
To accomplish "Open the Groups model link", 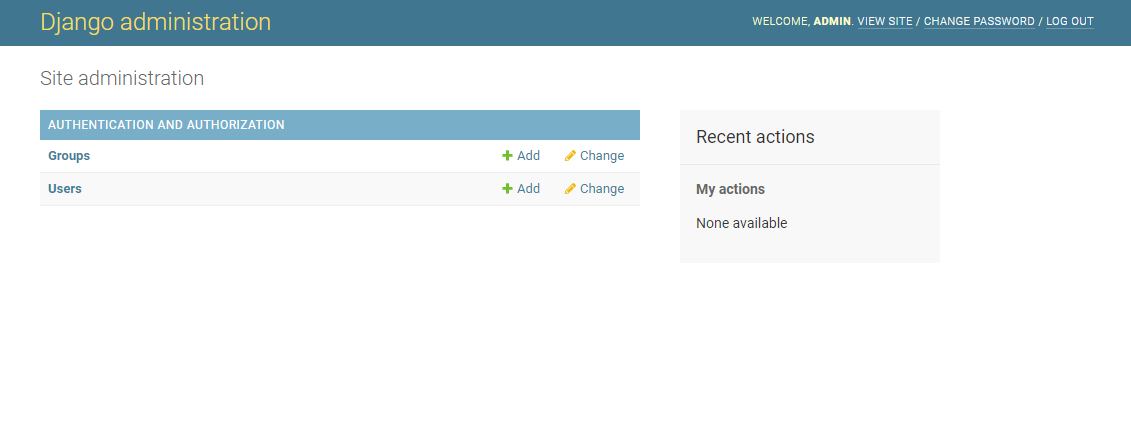I will [x=69, y=156].
